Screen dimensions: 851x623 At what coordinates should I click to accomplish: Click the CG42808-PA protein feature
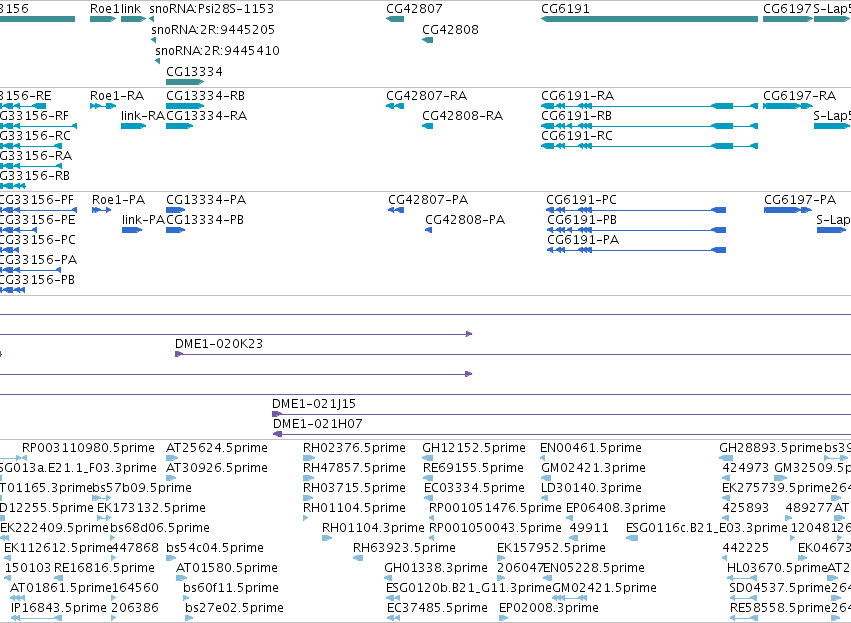(x=428, y=230)
